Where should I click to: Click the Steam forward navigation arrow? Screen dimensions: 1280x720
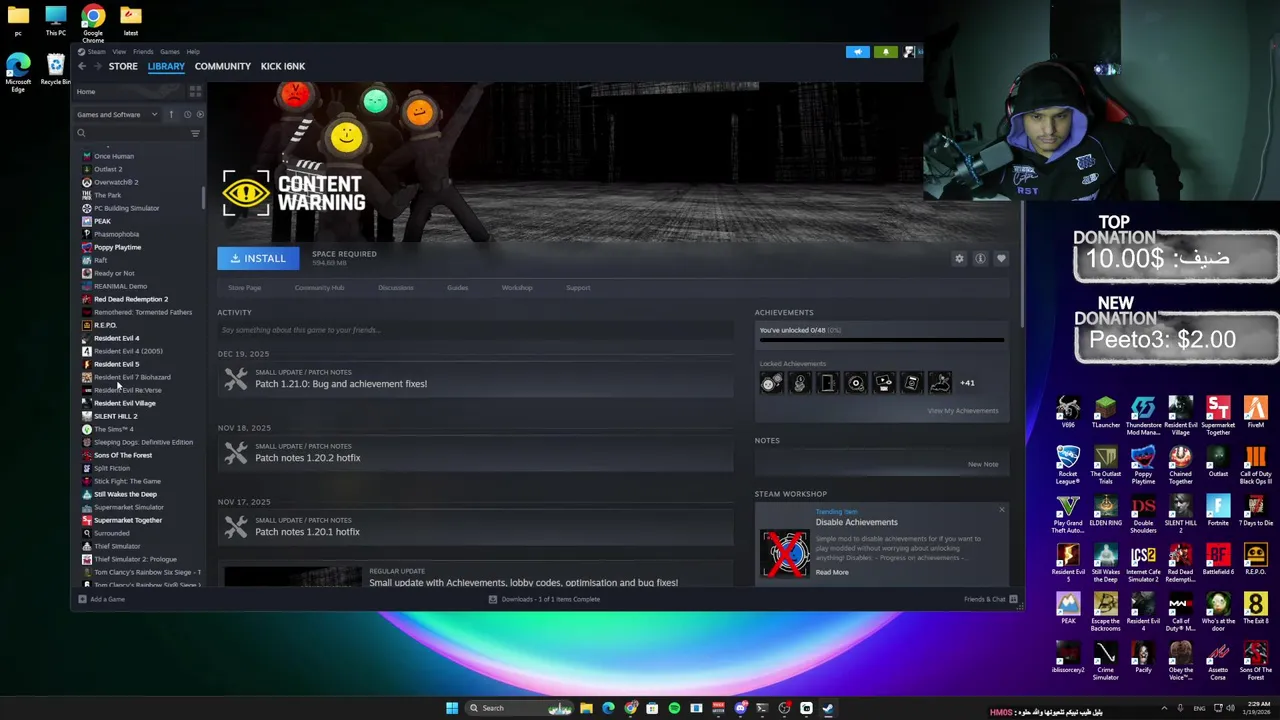[x=97, y=66]
